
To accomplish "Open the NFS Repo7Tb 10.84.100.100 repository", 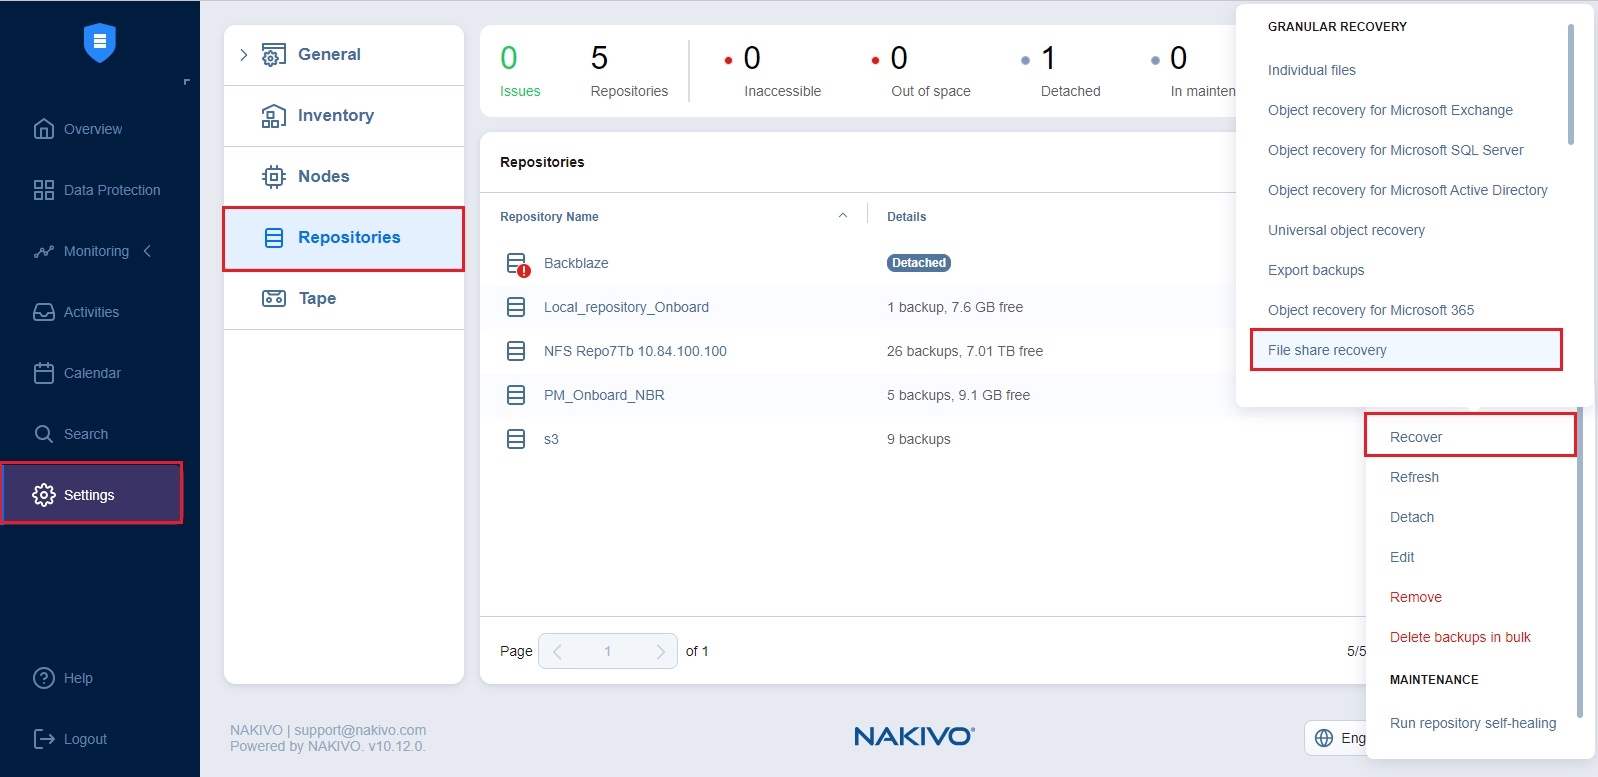I will [x=635, y=351].
